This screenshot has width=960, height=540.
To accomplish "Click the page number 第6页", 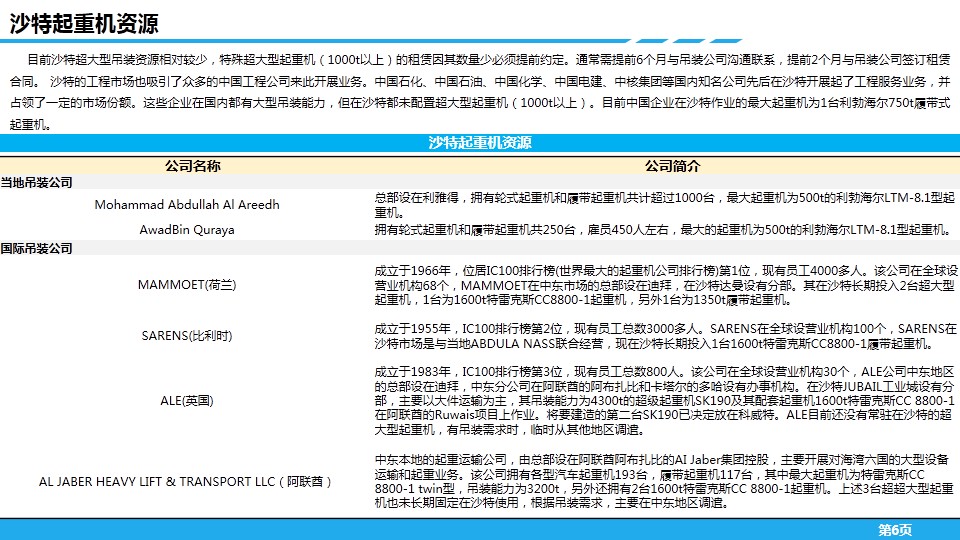I will [894, 530].
